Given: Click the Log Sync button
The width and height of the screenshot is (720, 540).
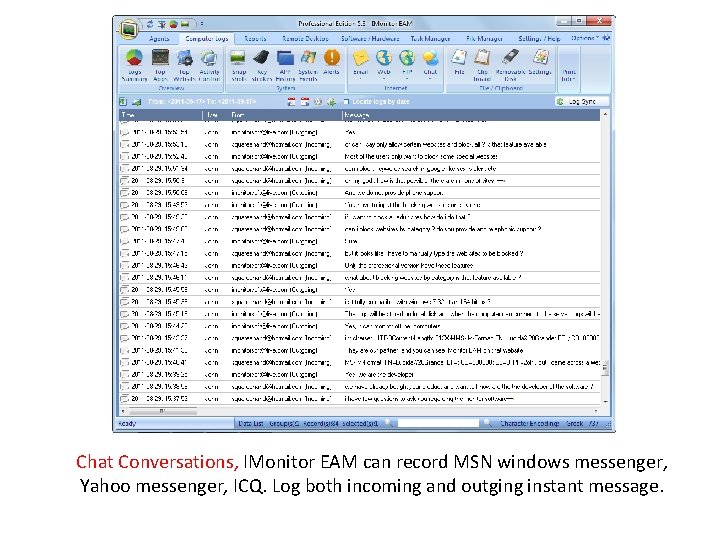Looking at the screenshot, I should 582,101.
